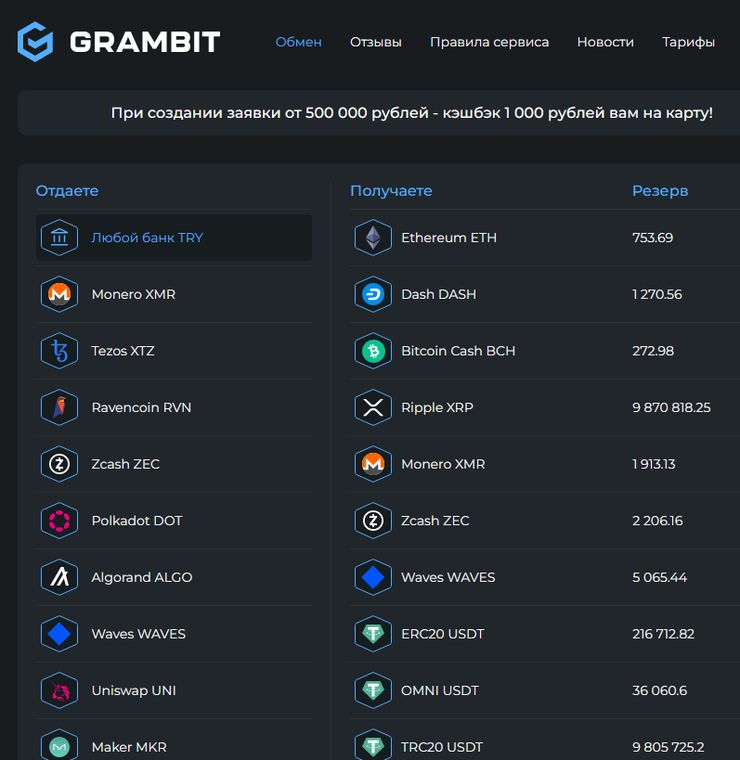
Task: Click the bank icon for Любой банк TRY
Action: pyautogui.click(x=59, y=238)
